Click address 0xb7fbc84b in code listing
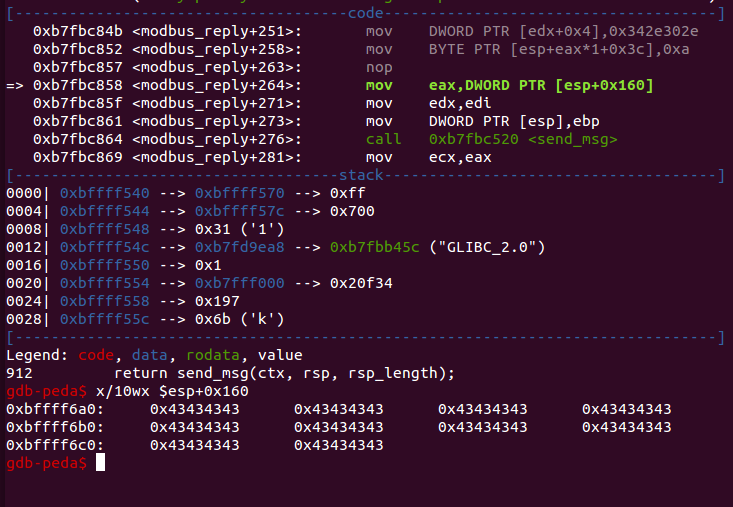 pyautogui.click(x=78, y=31)
